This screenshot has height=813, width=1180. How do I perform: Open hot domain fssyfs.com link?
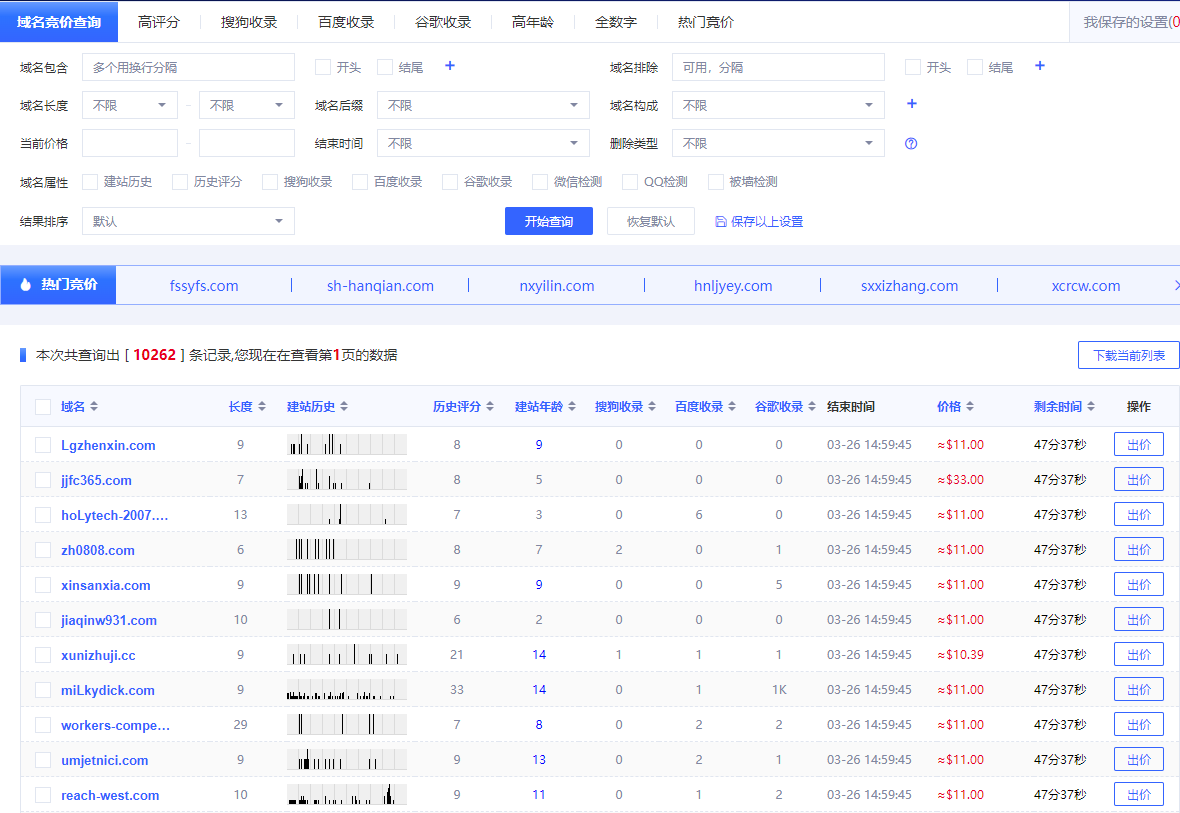(204, 286)
